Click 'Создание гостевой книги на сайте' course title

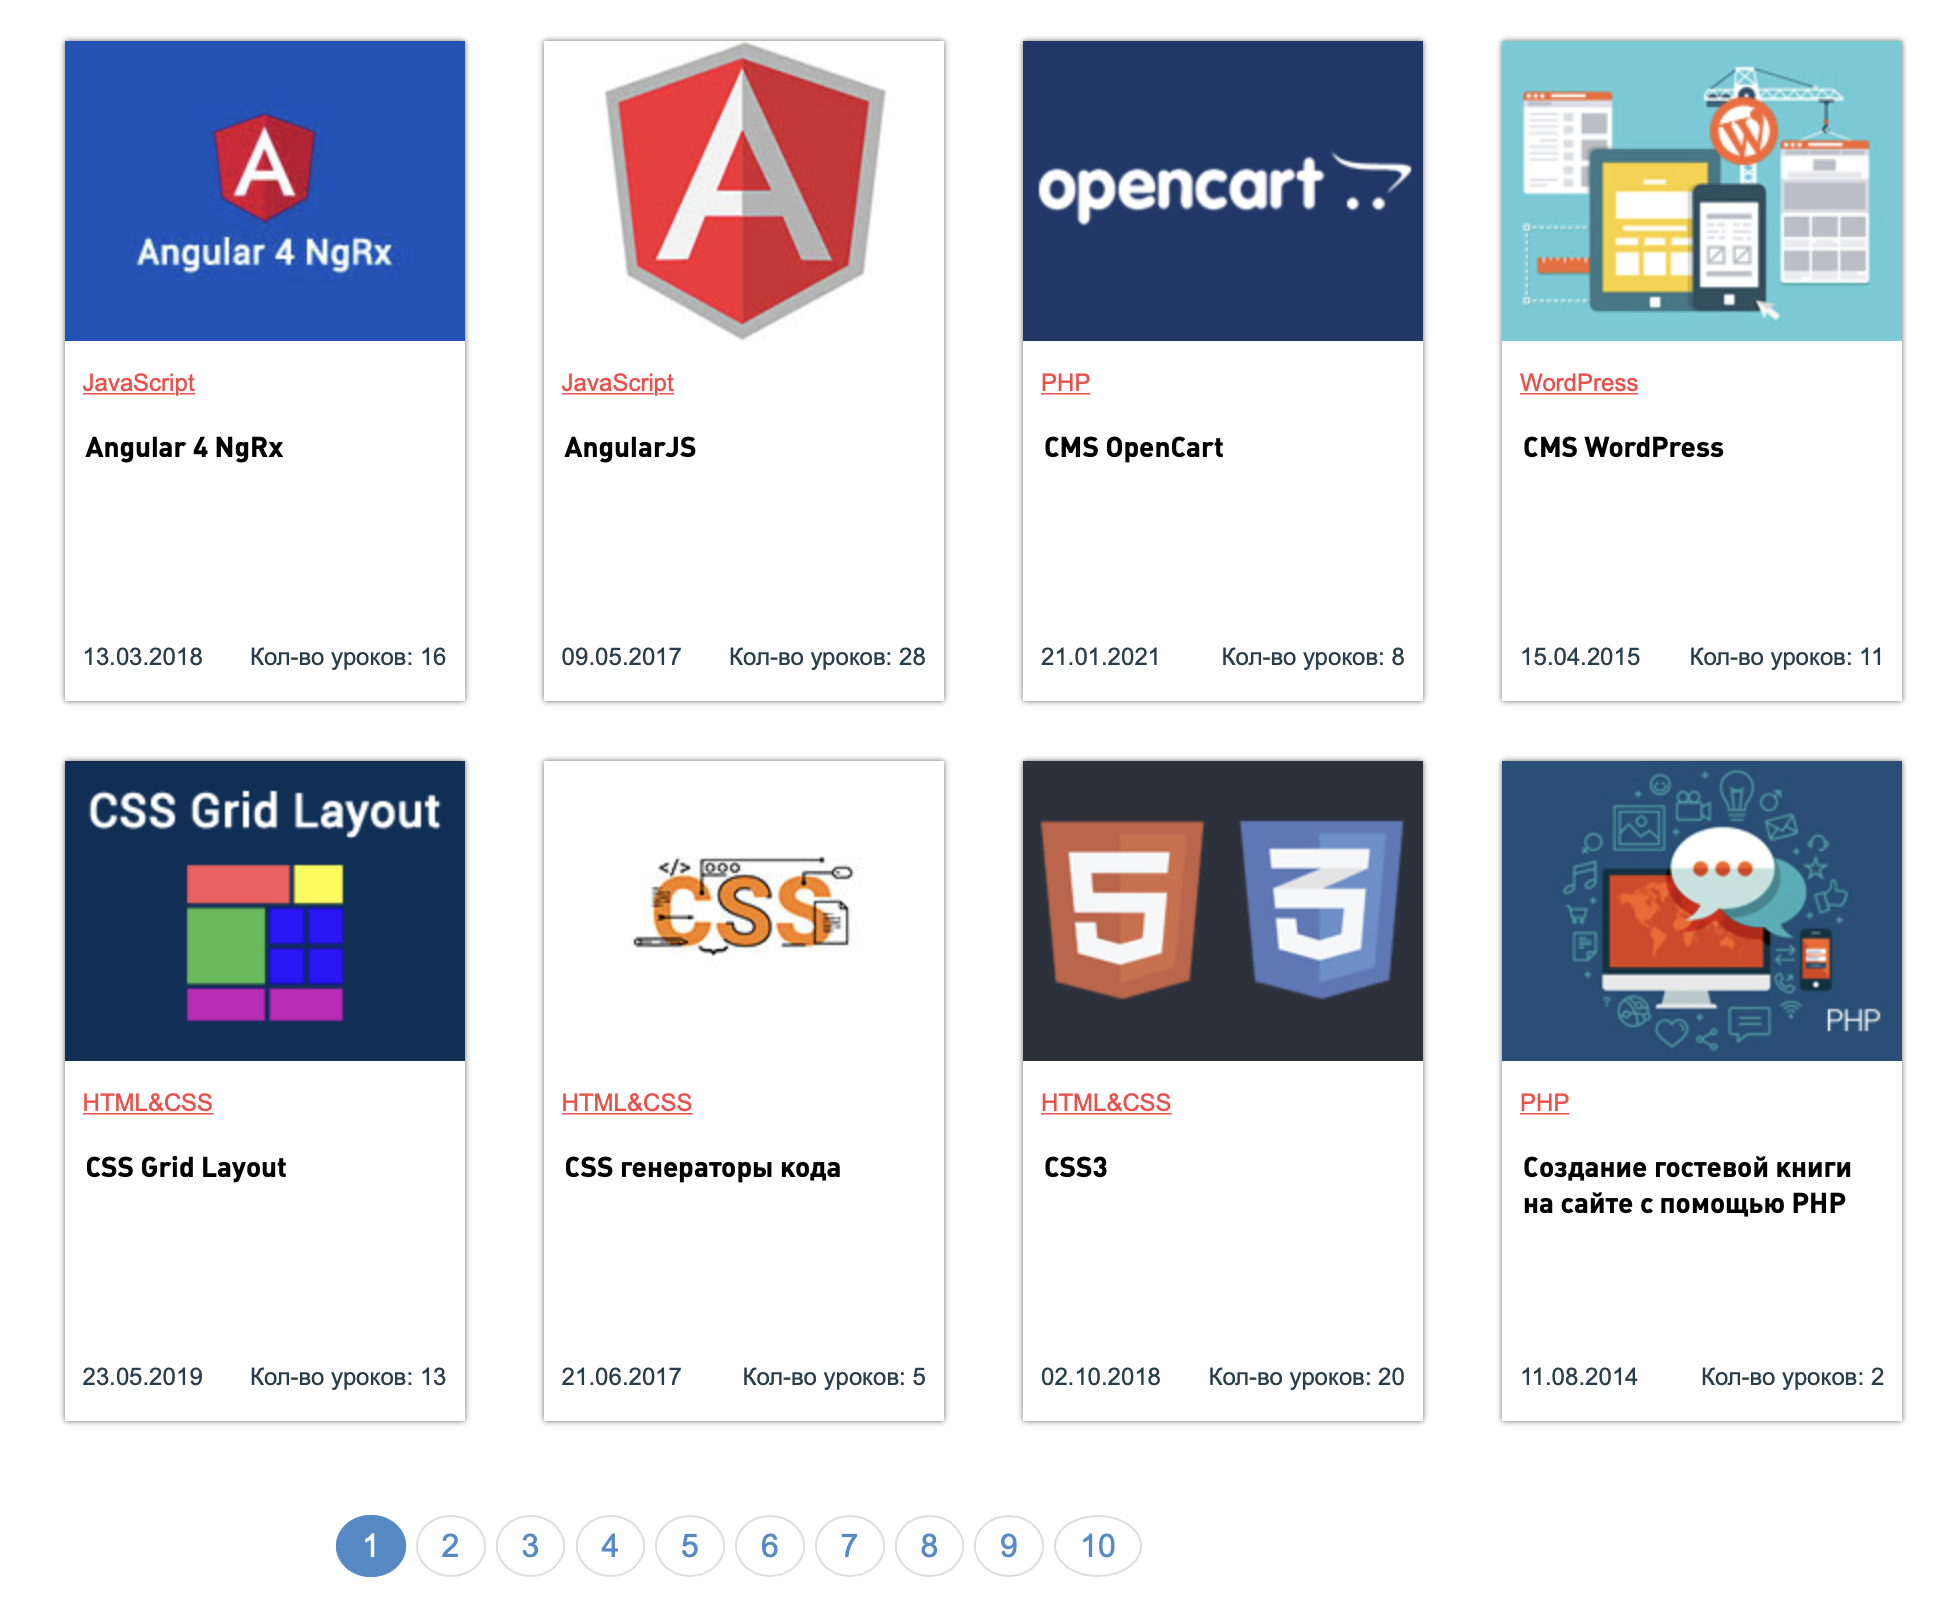point(1688,1186)
